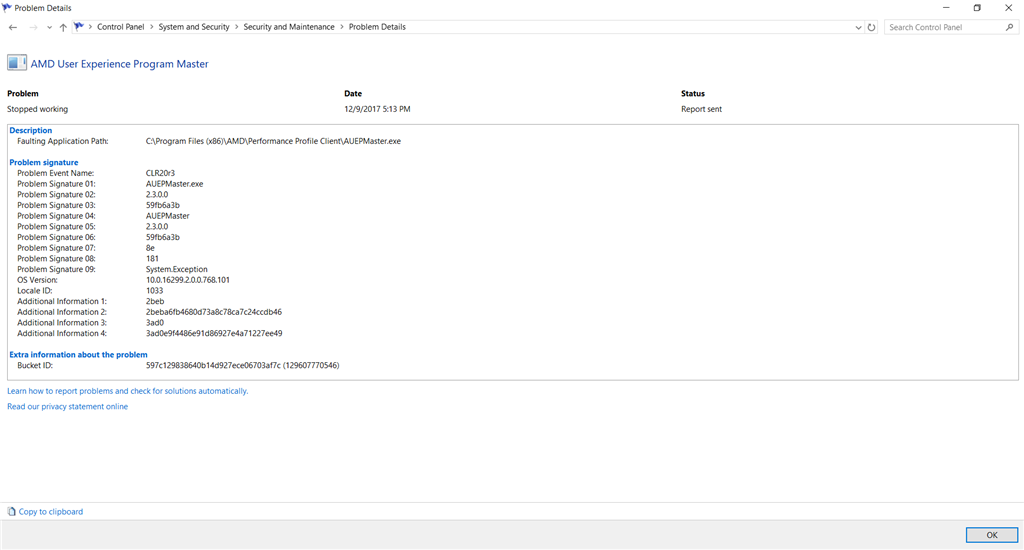Click AMD User Experience Program Master title

(120, 64)
